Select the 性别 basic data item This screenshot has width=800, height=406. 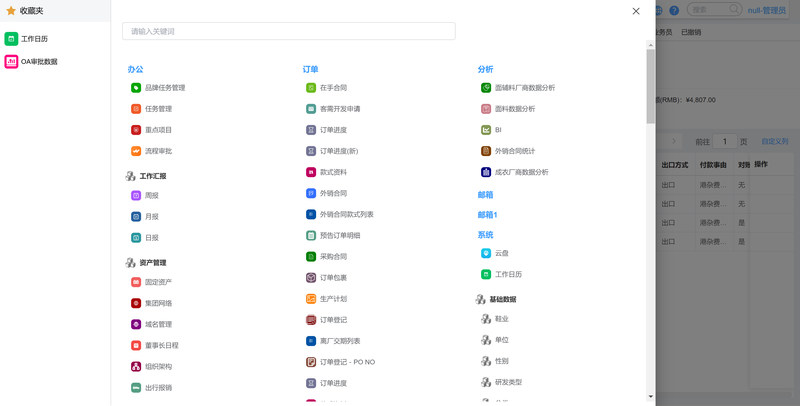coord(495,361)
